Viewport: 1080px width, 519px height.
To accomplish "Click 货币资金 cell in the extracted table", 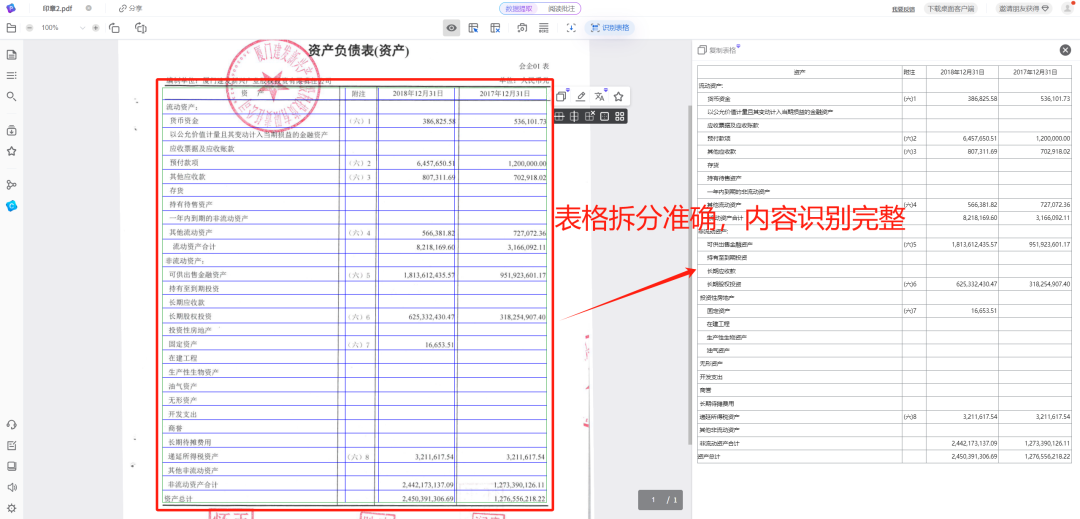I will [x=718, y=99].
